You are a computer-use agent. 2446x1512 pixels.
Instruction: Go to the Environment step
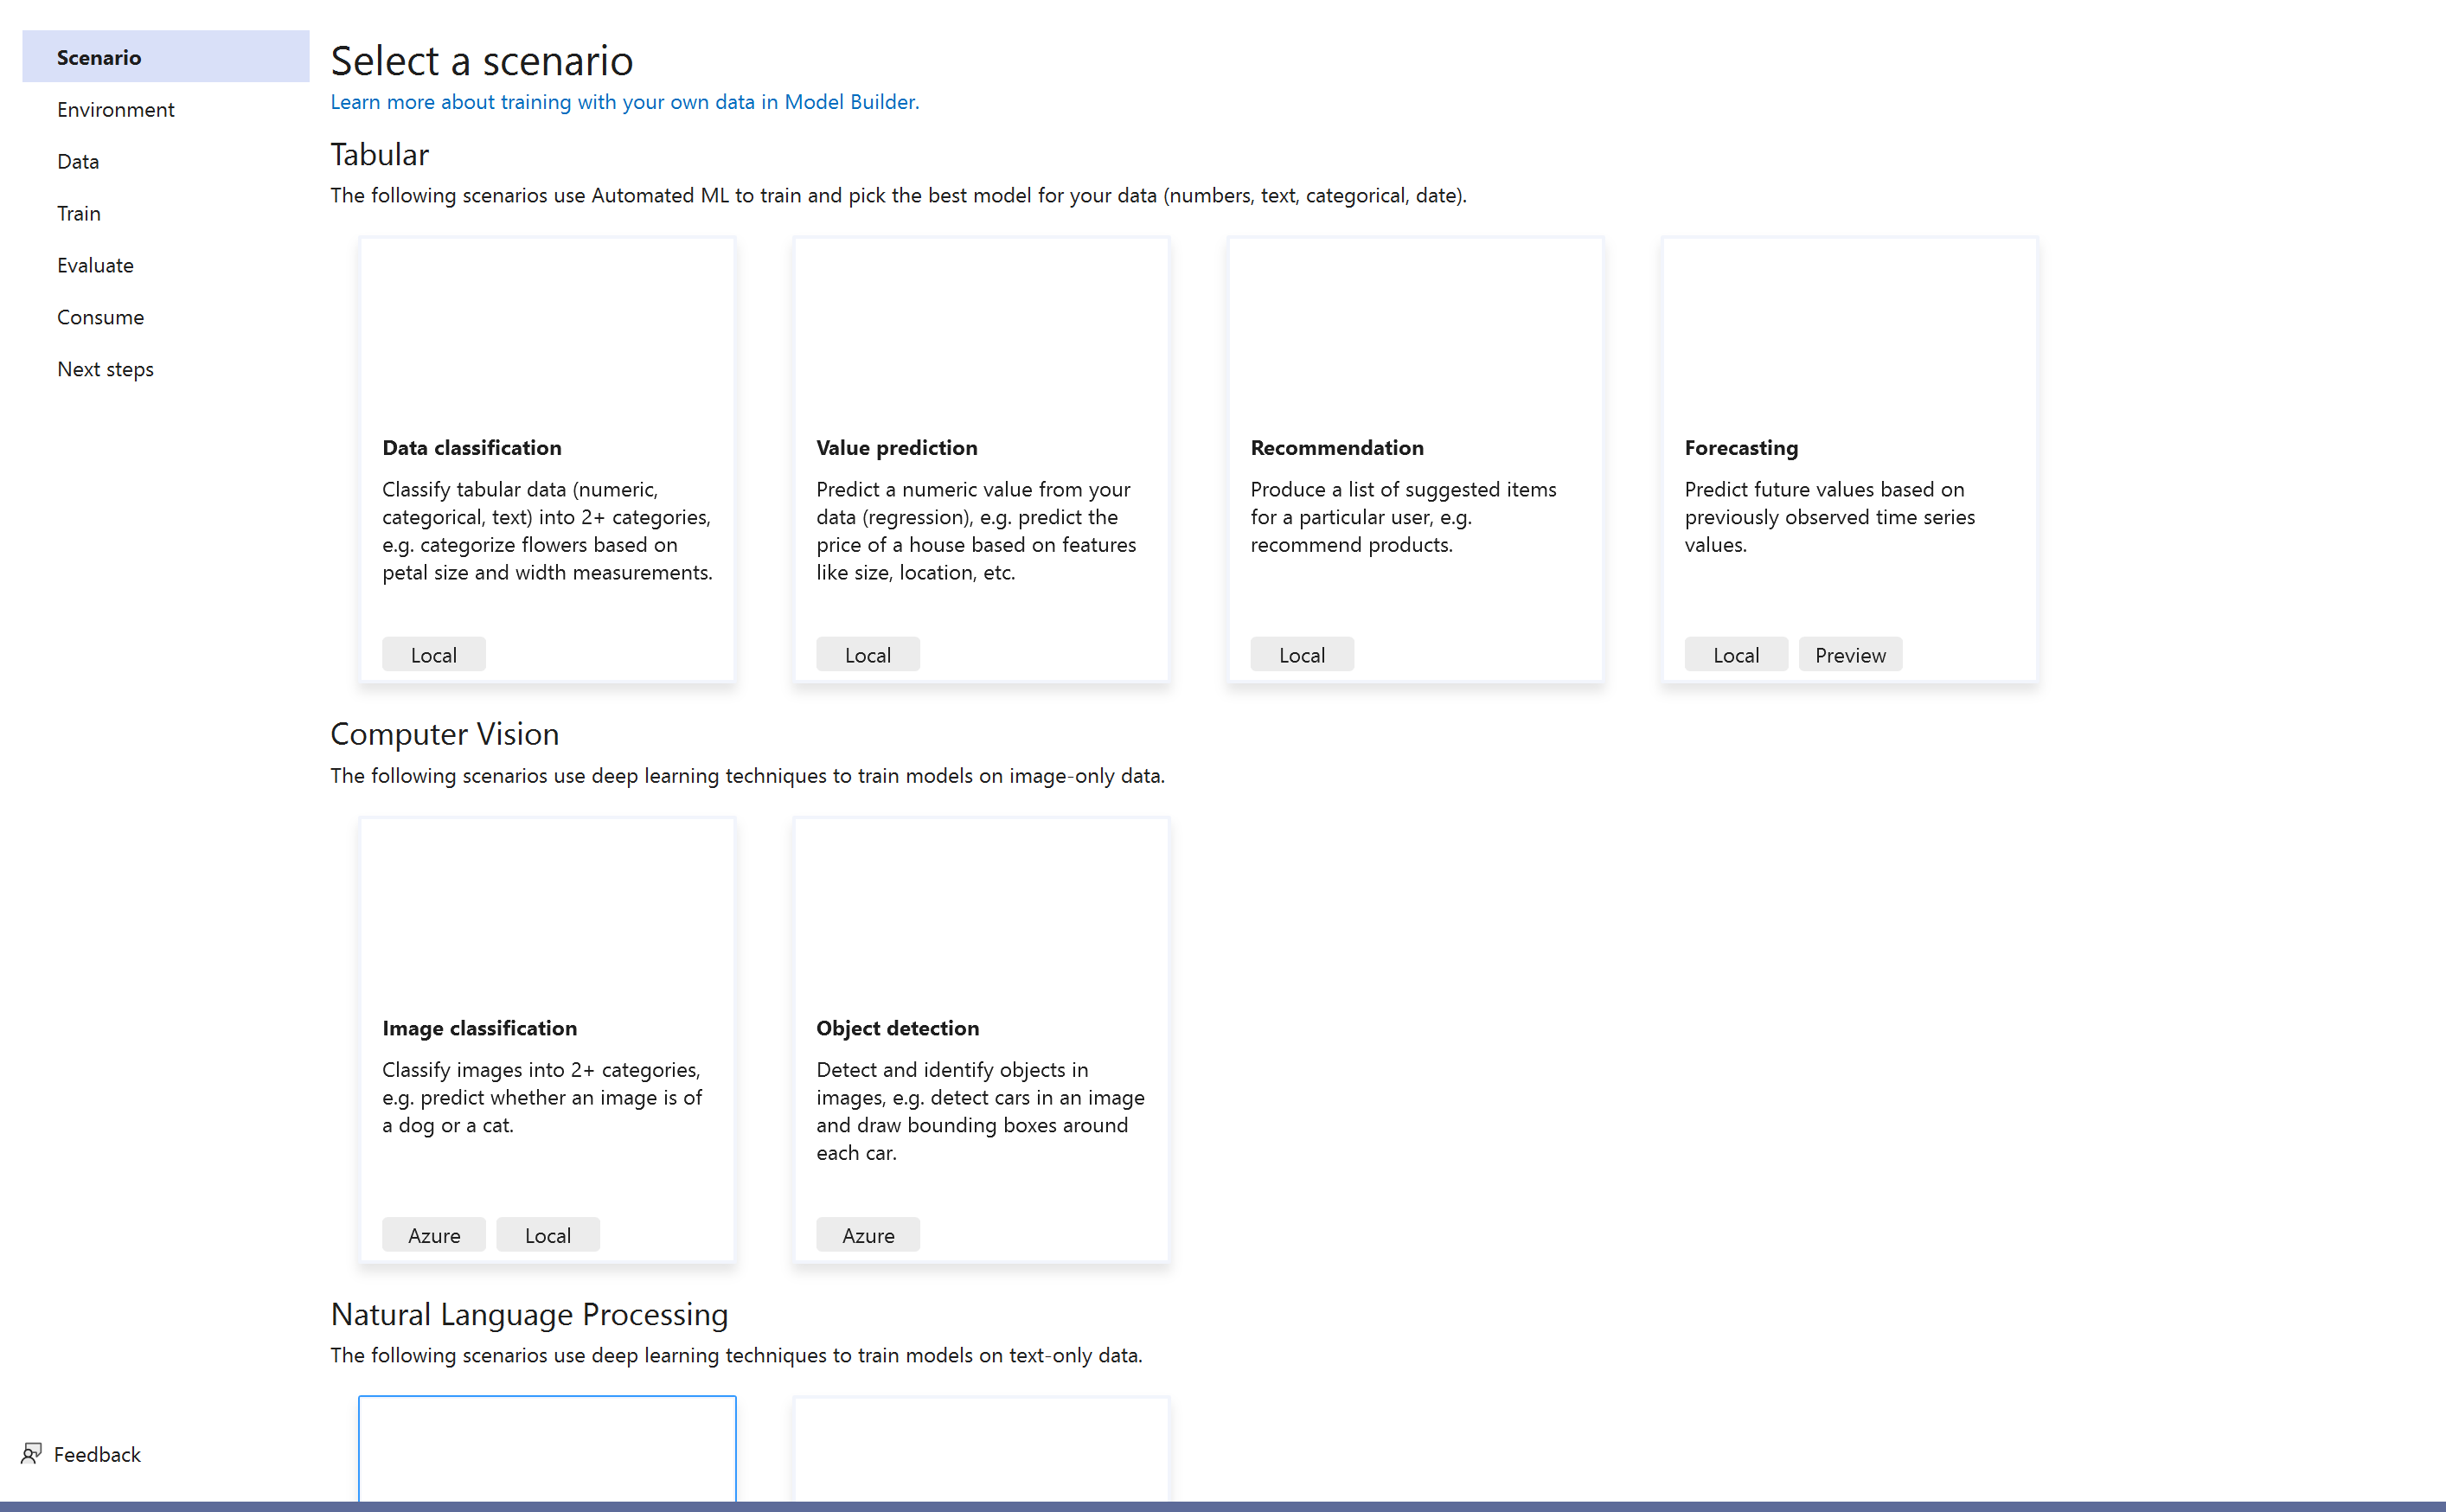(x=115, y=109)
